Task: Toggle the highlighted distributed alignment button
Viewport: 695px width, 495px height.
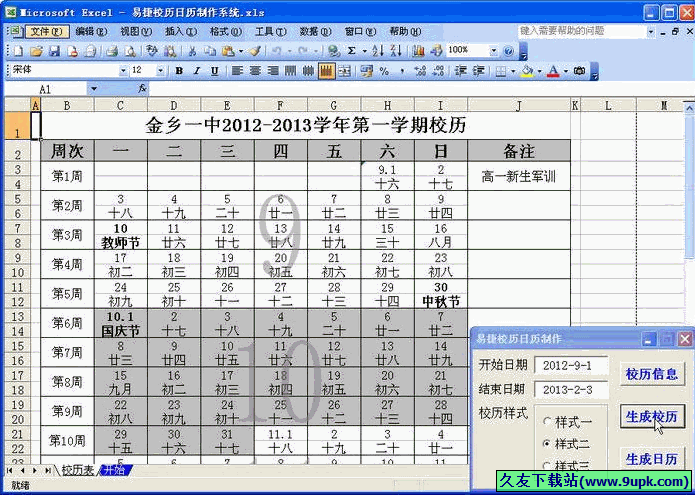Action: click(327, 71)
